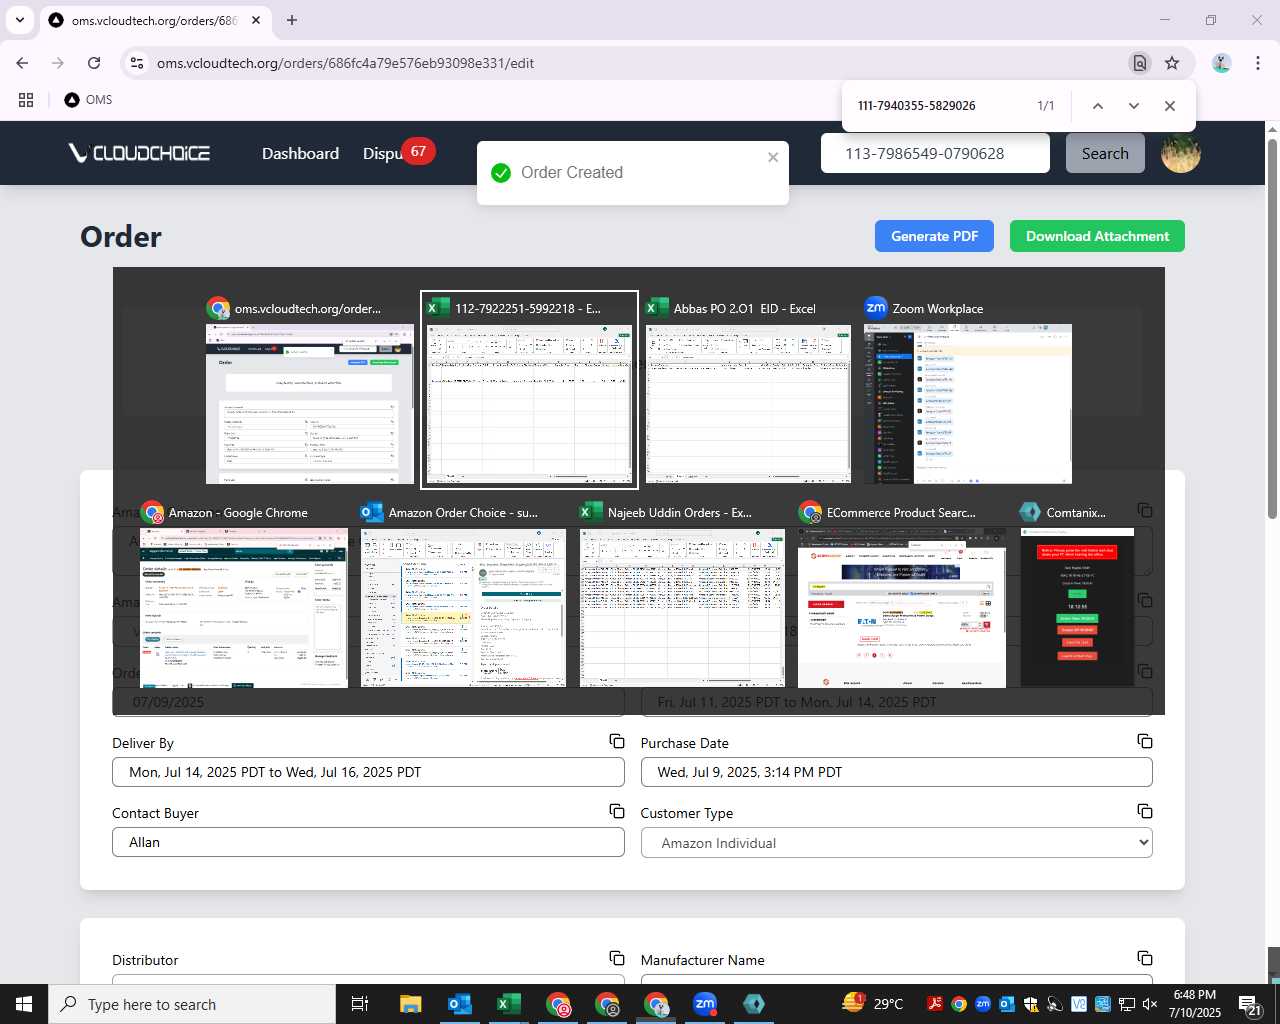Expand the Customer Type dropdown
This screenshot has width=1280, height=1024.
(x=896, y=843)
